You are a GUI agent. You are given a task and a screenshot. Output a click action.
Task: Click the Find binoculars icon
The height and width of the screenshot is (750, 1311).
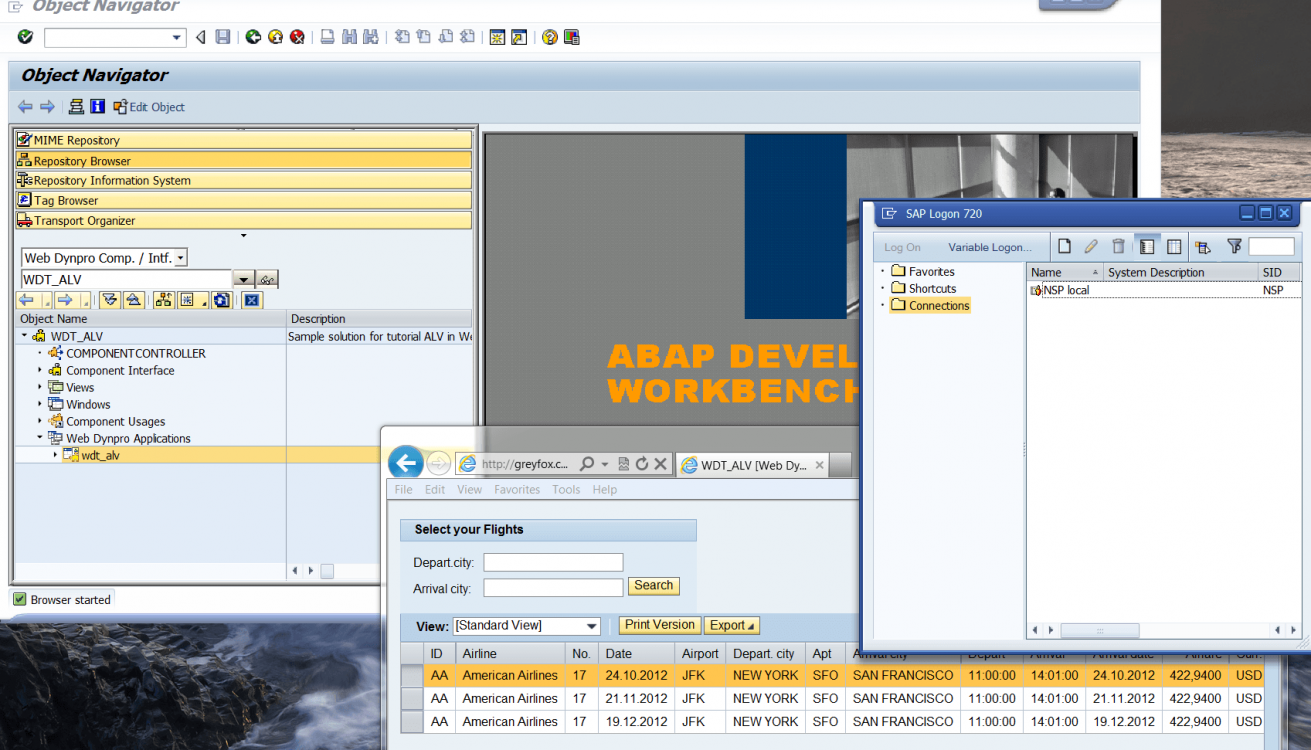349,37
